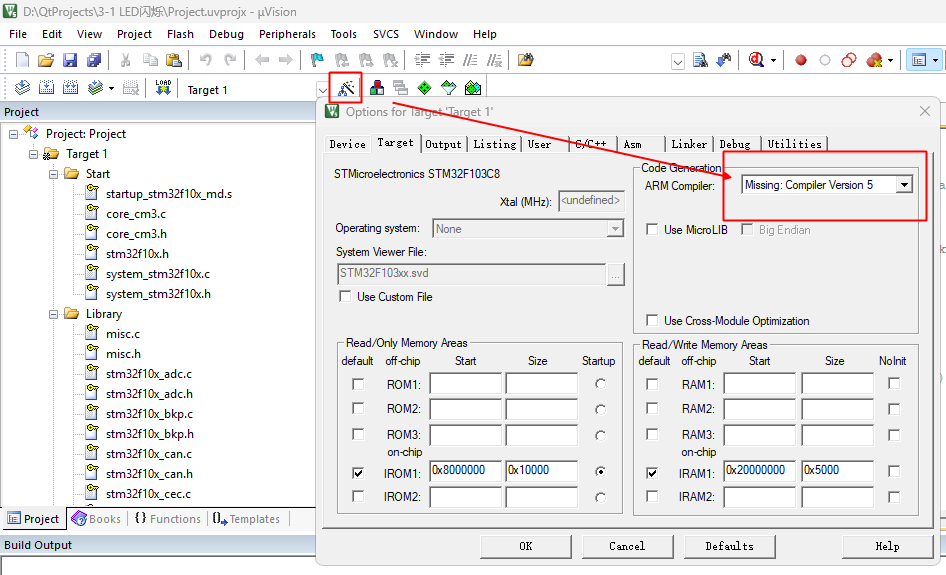This screenshot has height=575, width=946.
Task: Click the Download to flash LOAD icon
Action: click(163, 88)
